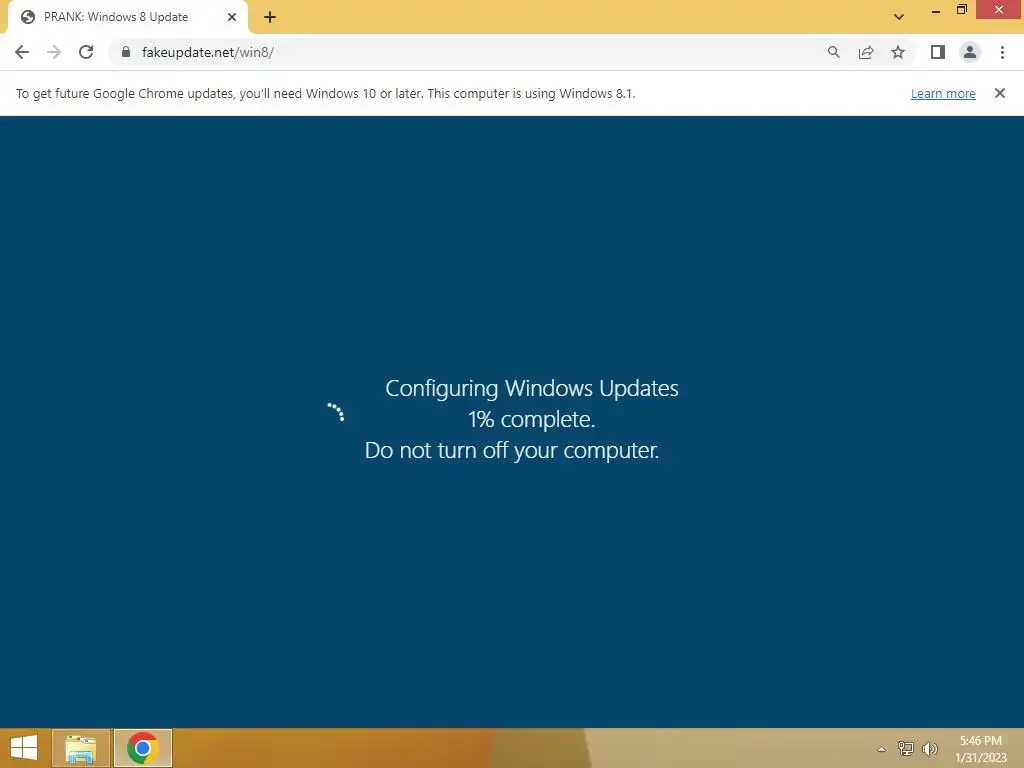Show hidden tray icons arrow

[x=882, y=749]
